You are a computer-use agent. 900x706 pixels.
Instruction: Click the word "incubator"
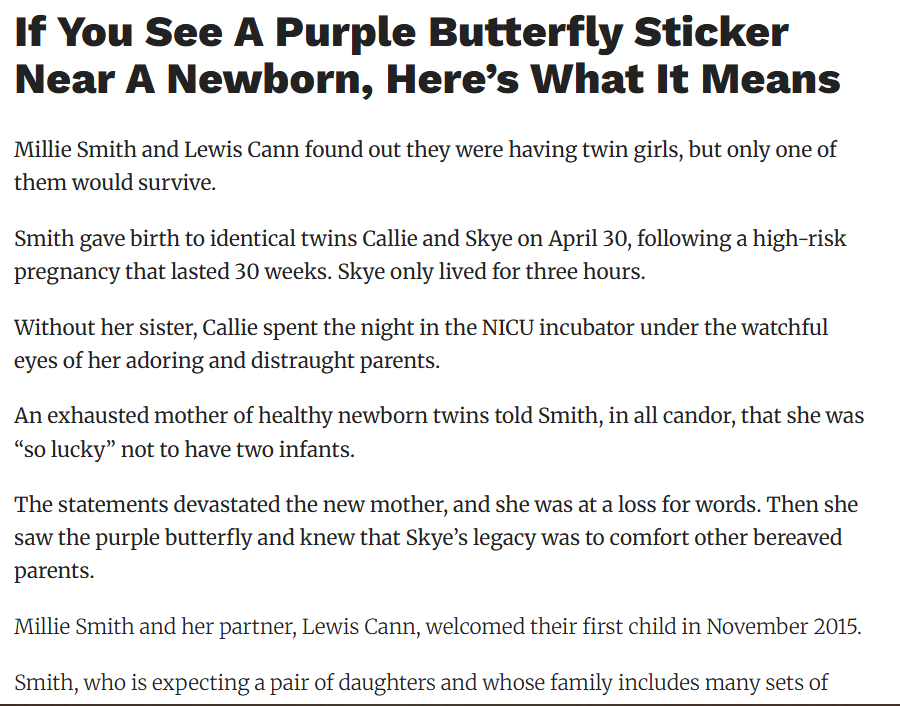click(591, 328)
